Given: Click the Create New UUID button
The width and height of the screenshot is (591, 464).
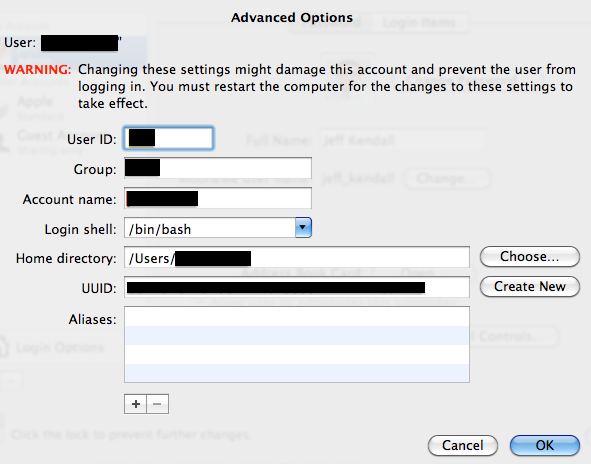Looking at the screenshot, I should [x=530, y=286].
